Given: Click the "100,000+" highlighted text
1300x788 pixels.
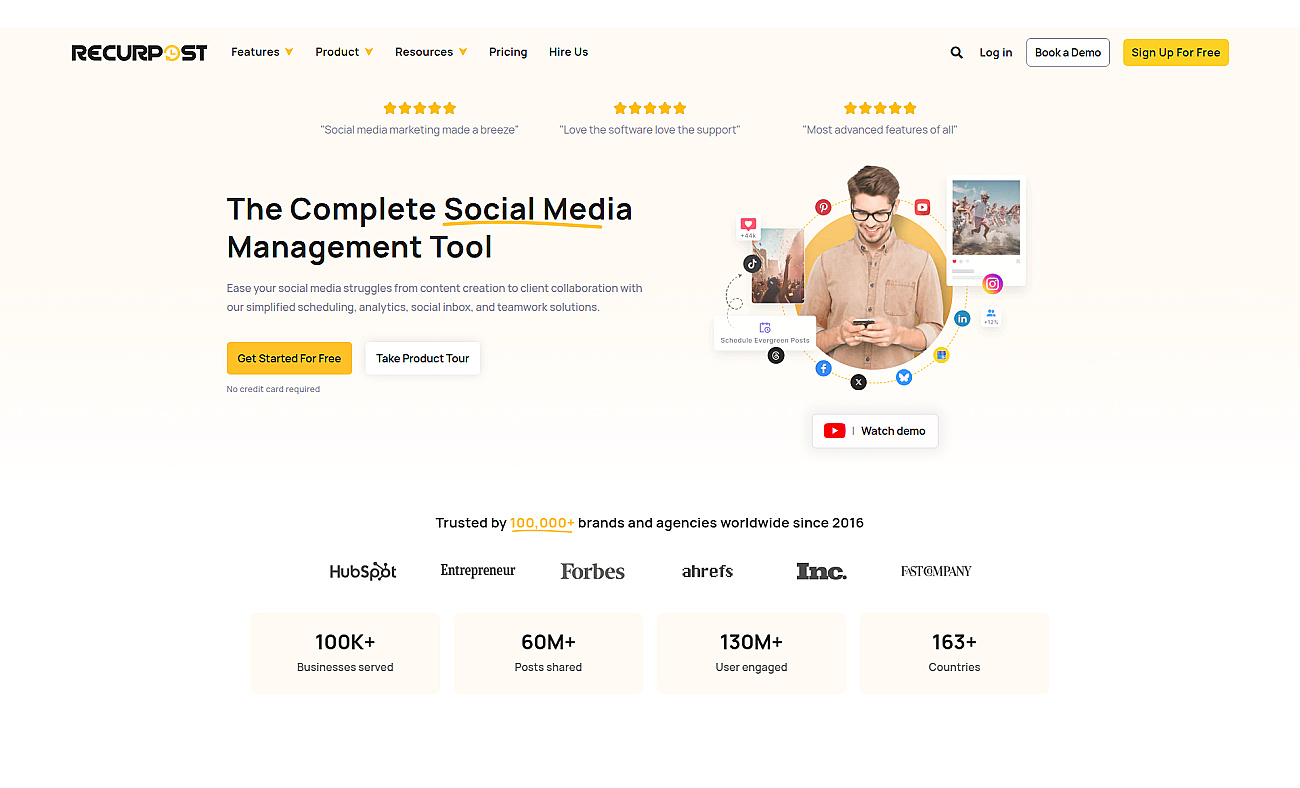Looking at the screenshot, I should 542,523.
